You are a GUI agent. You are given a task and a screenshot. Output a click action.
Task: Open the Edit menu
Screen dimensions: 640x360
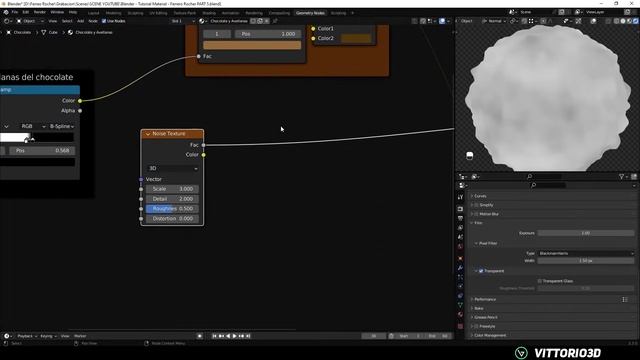pos(26,12)
